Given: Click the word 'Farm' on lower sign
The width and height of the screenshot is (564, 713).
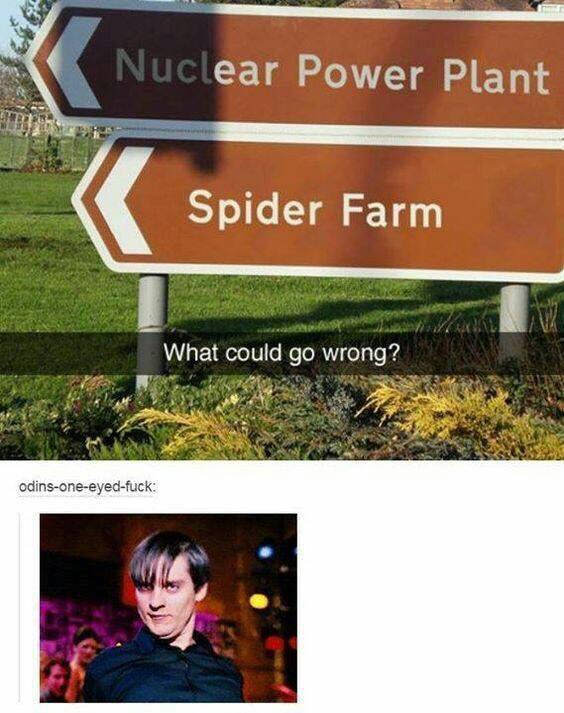Looking at the screenshot, I should [x=392, y=211].
